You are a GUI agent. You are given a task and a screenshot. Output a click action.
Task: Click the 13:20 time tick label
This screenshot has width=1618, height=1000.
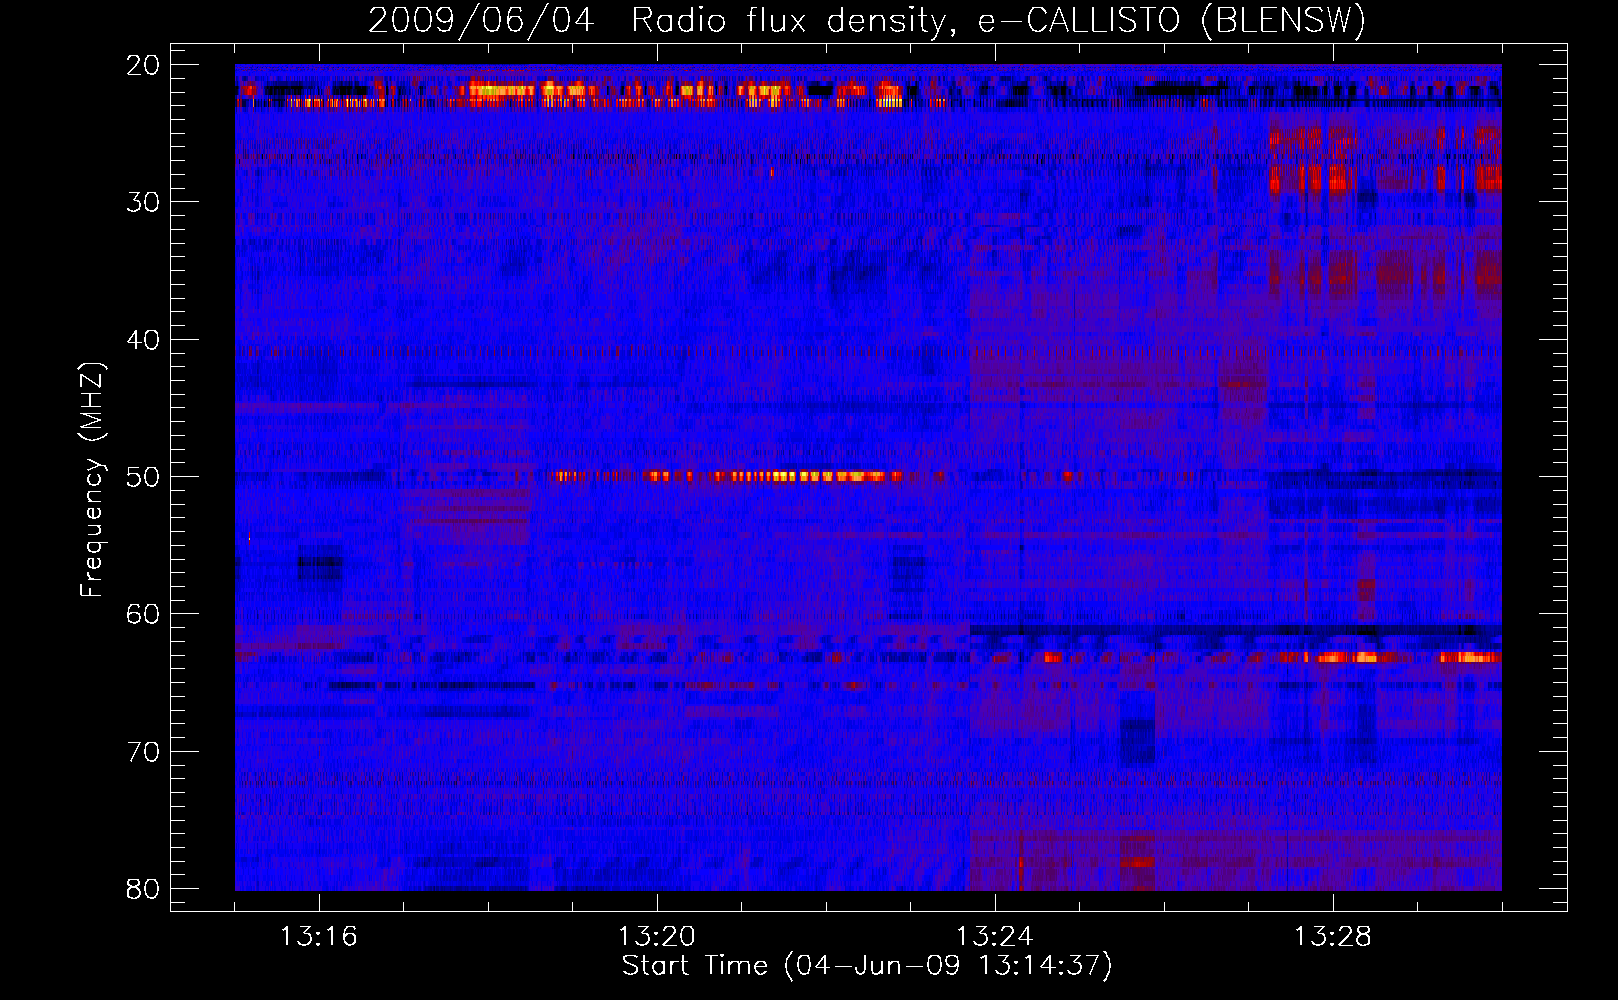coord(657,937)
